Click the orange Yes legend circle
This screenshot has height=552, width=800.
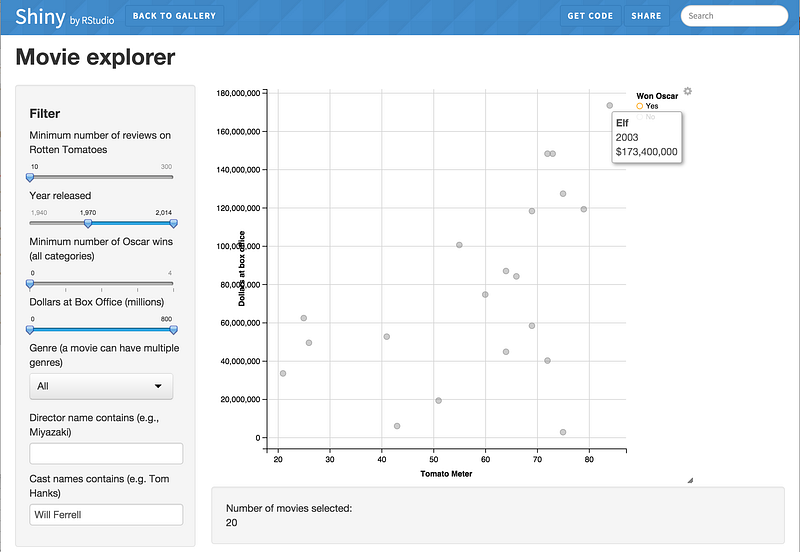pyautogui.click(x=639, y=106)
